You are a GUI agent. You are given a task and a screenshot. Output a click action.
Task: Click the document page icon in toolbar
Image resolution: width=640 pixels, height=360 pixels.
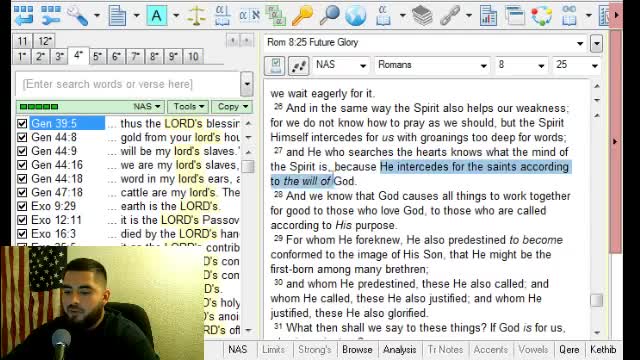[x=118, y=16]
